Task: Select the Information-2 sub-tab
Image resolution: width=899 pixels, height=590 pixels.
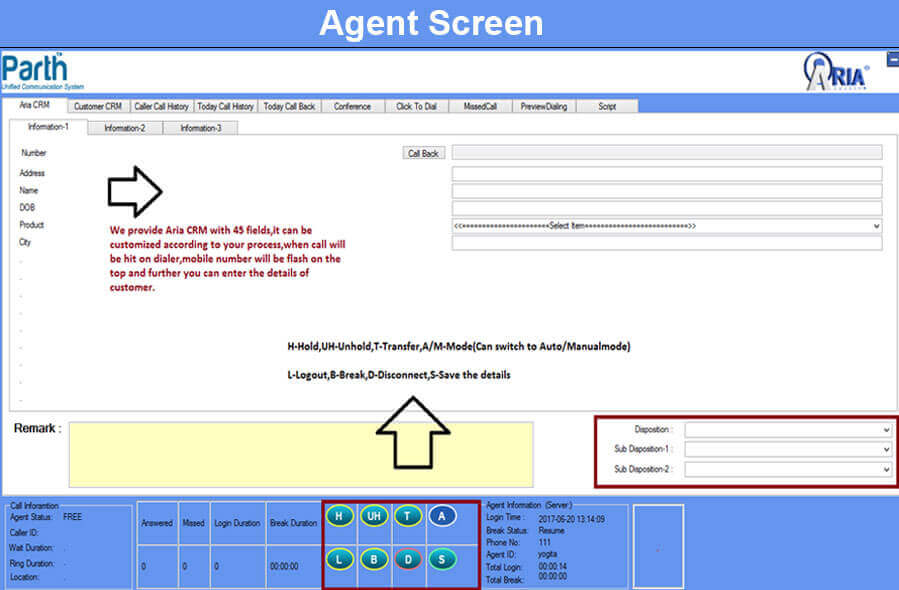Action: click(x=126, y=128)
